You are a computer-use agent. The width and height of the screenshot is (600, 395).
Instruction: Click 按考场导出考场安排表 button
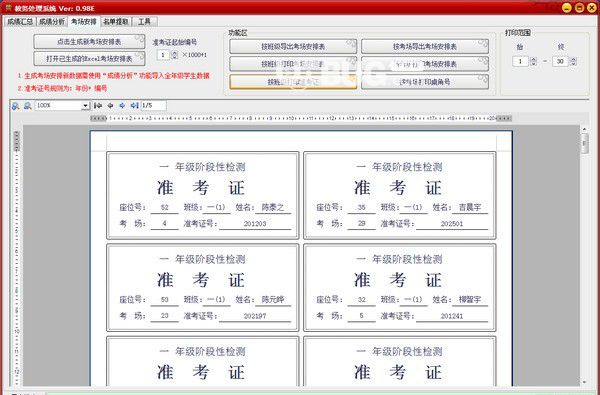[425, 46]
